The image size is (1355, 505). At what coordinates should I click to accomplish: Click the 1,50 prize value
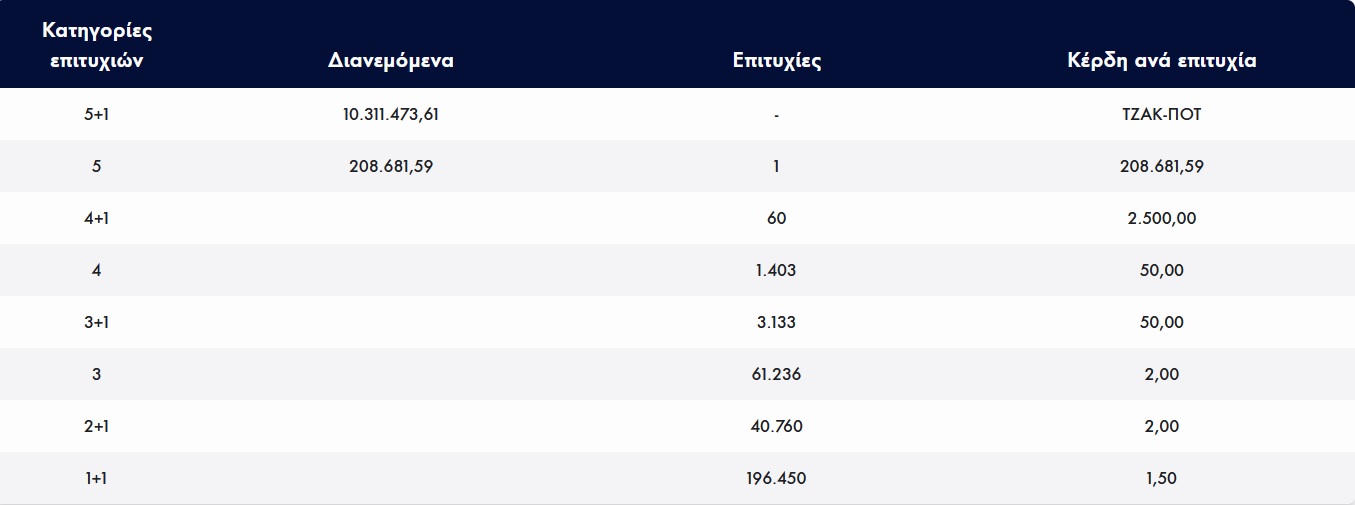[1161, 478]
